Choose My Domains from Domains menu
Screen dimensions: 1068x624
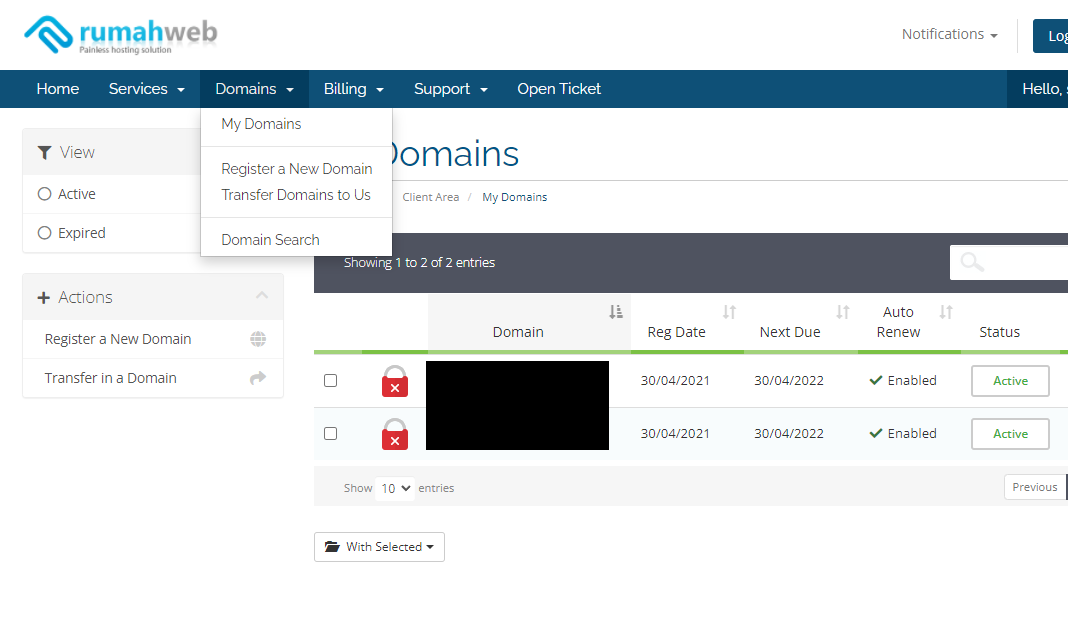point(262,124)
